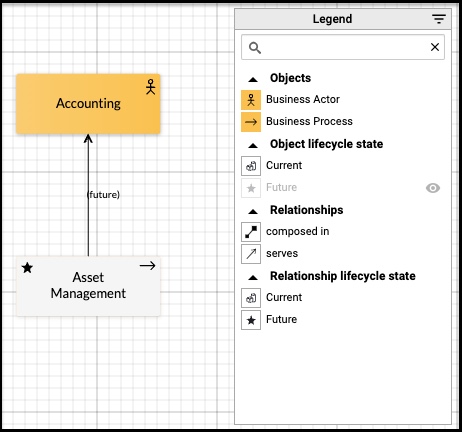The height and width of the screenshot is (432, 462).
Task: Select the serves legend label
Action: coord(282,253)
